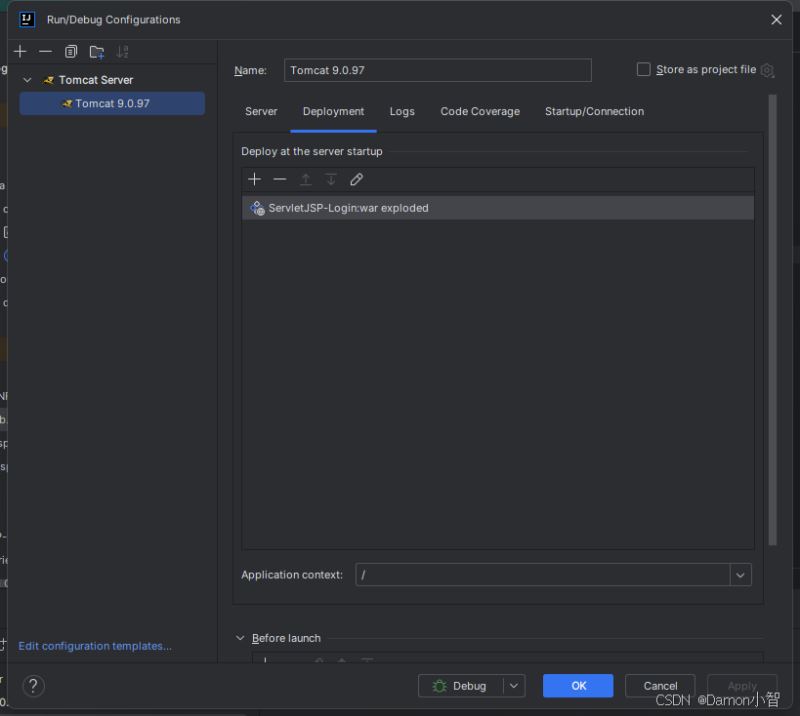800x716 pixels.
Task: Add new configuration with plus icon
Action: pos(20,52)
